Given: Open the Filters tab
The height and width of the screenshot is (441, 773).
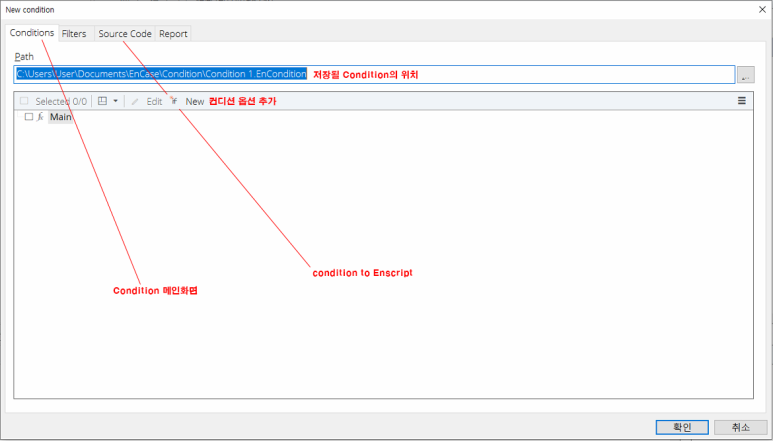Looking at the screenshot, I should 74,34.
